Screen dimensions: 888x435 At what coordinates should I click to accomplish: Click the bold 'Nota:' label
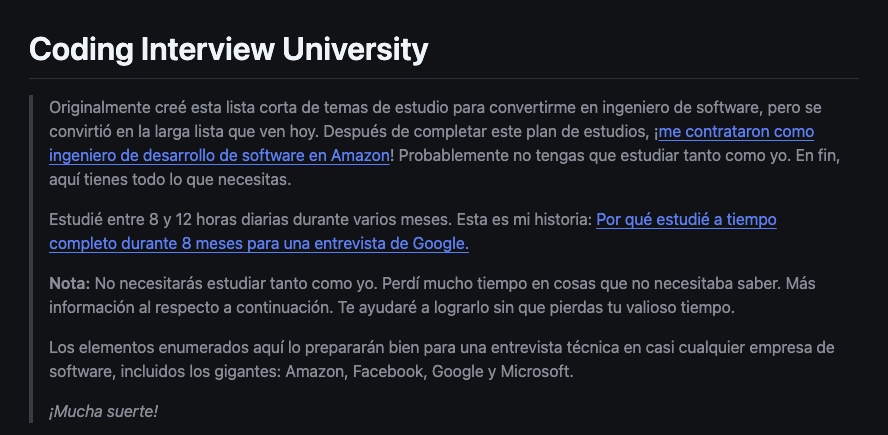[70, 283]
